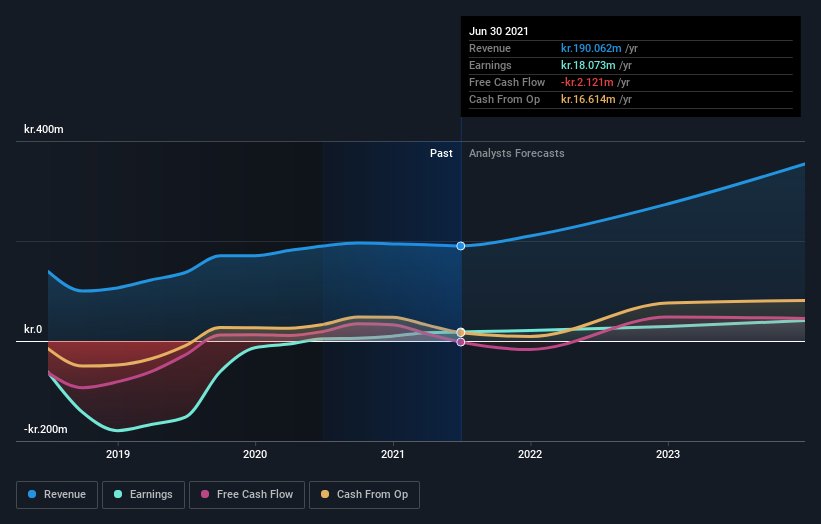821x524 pixels.
Task: Click the Free Cash Flow label in tooltip
Action: 507,82
